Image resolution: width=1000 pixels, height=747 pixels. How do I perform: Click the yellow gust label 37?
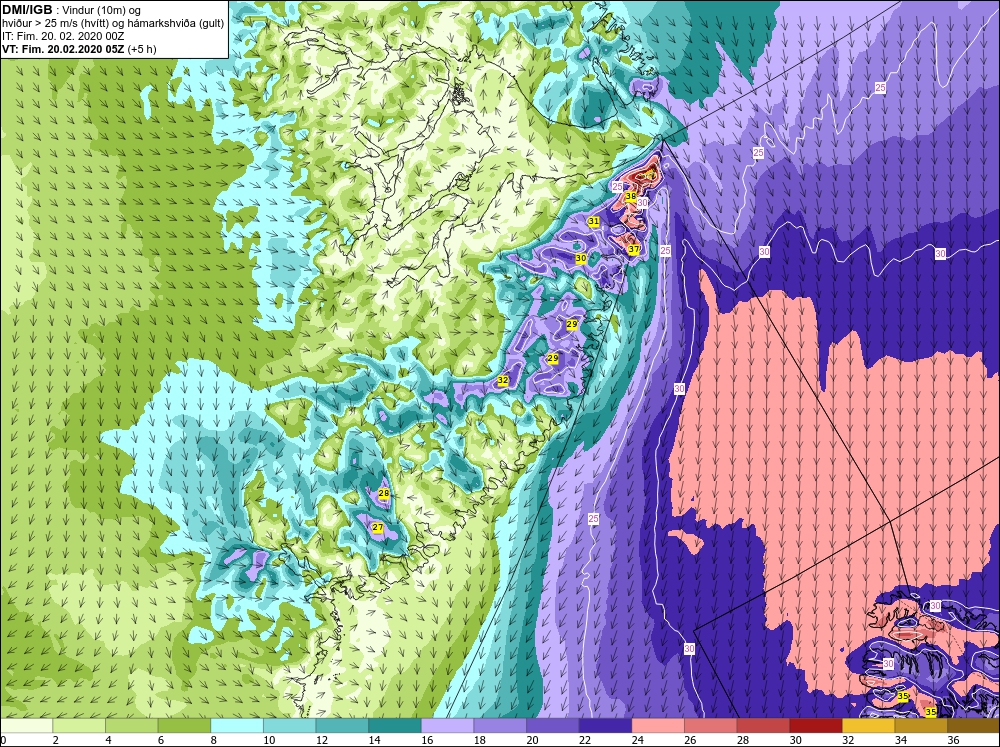(633, 249)
